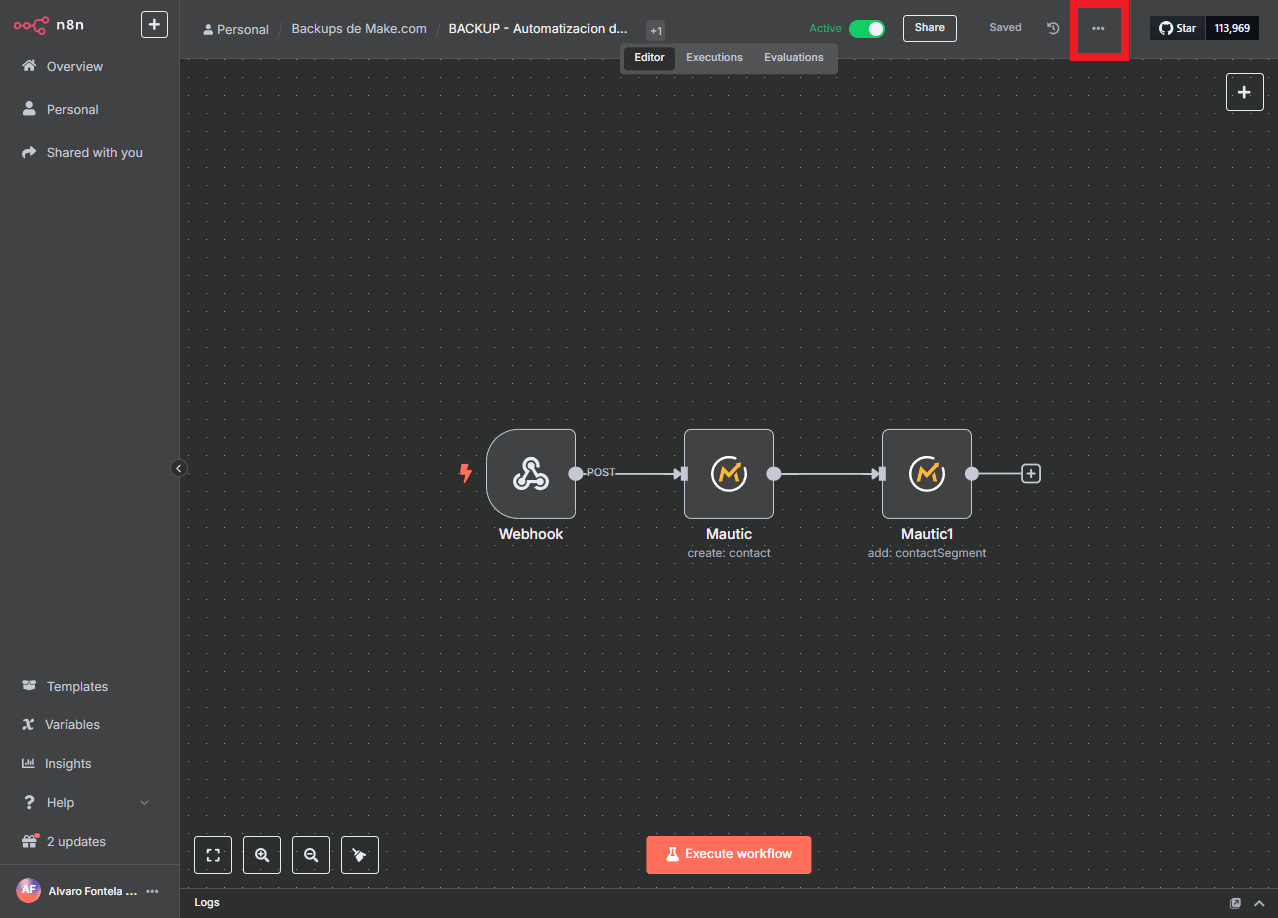
Task: Click the POST connection label
Action: pos(601,472)
